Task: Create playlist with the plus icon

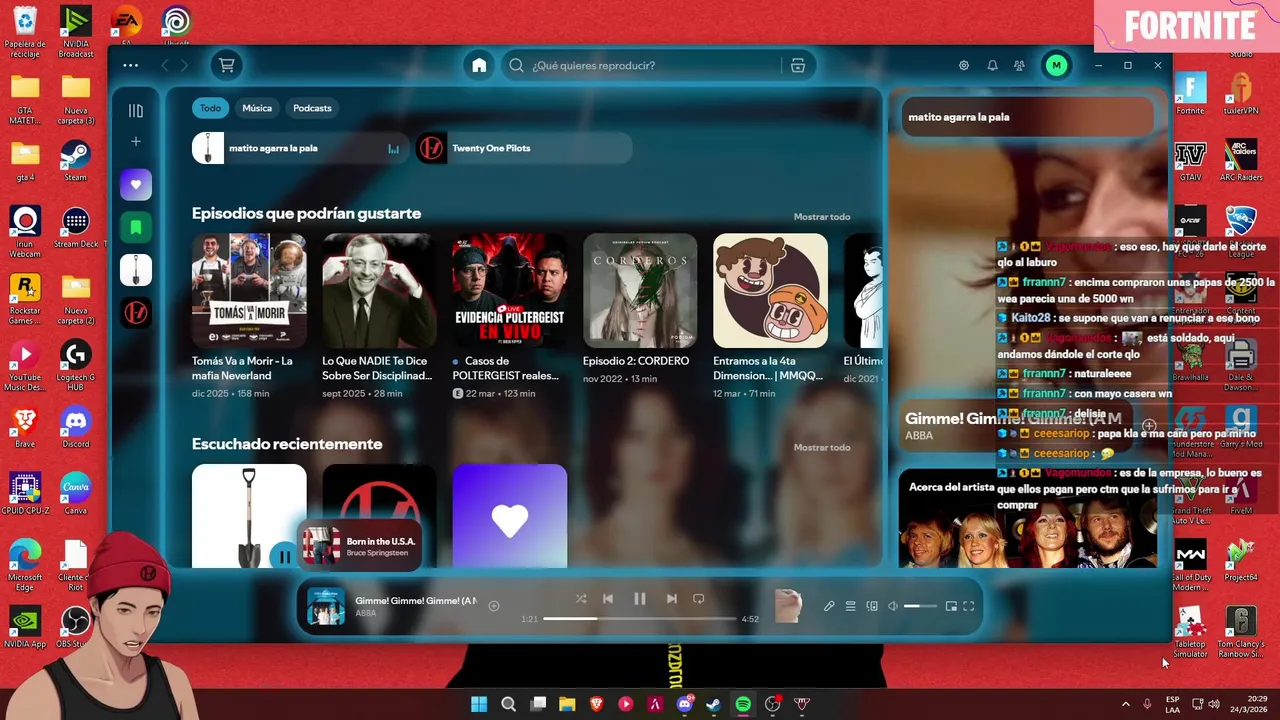Action: tap(136, 141)
